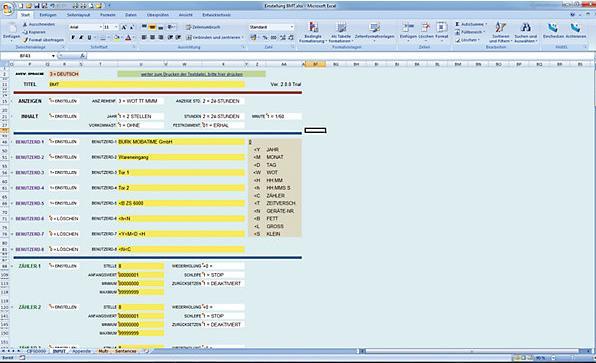The width and height of the screenshot is (596, 363).
Task: Toggle underline formatting button
Action: coord(89,38)
